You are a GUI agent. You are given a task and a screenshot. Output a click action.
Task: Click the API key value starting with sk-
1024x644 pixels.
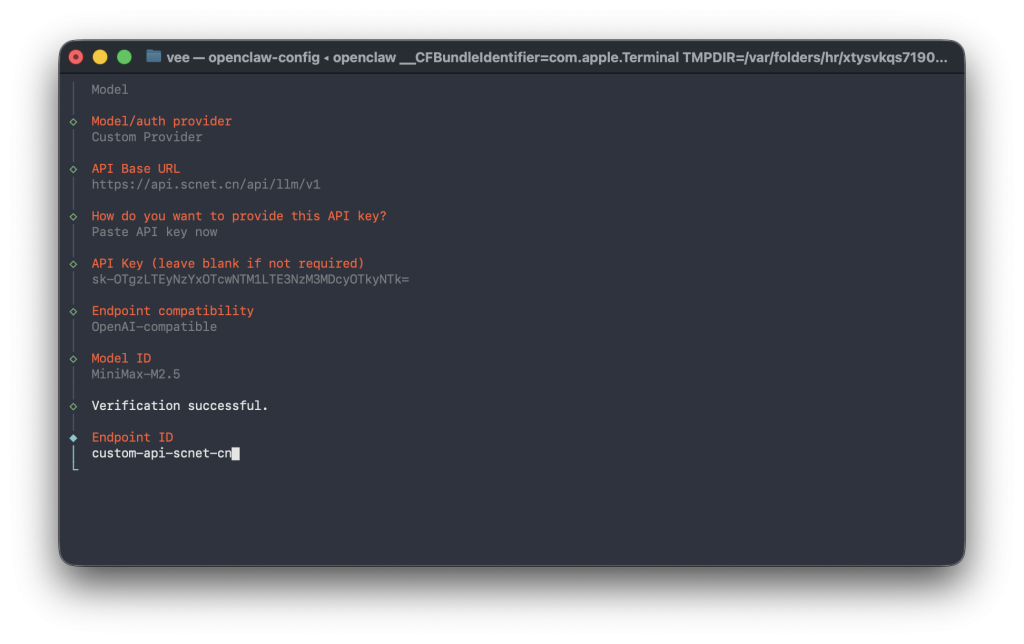[x=250, y=280]
